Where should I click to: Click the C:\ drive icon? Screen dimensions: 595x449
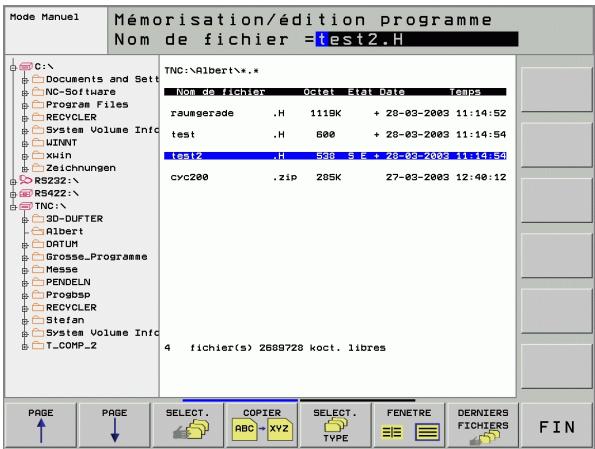(26, 67)
